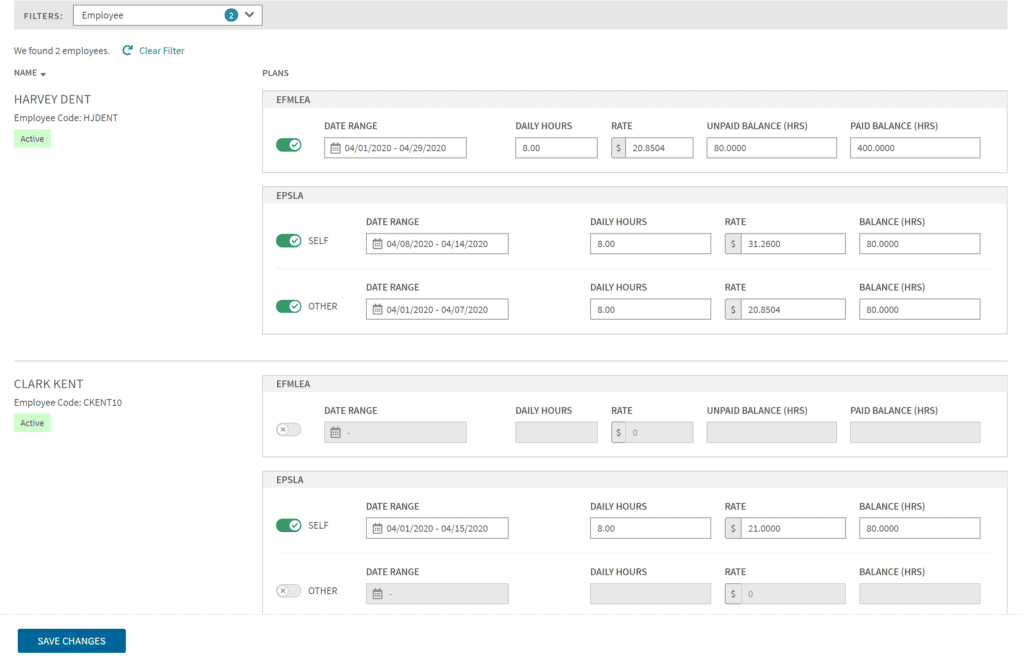Click the refresh icon beside Clear Filter
Image resolution: width=1024 pixels, height=663 pixels.
pos(127,50)
